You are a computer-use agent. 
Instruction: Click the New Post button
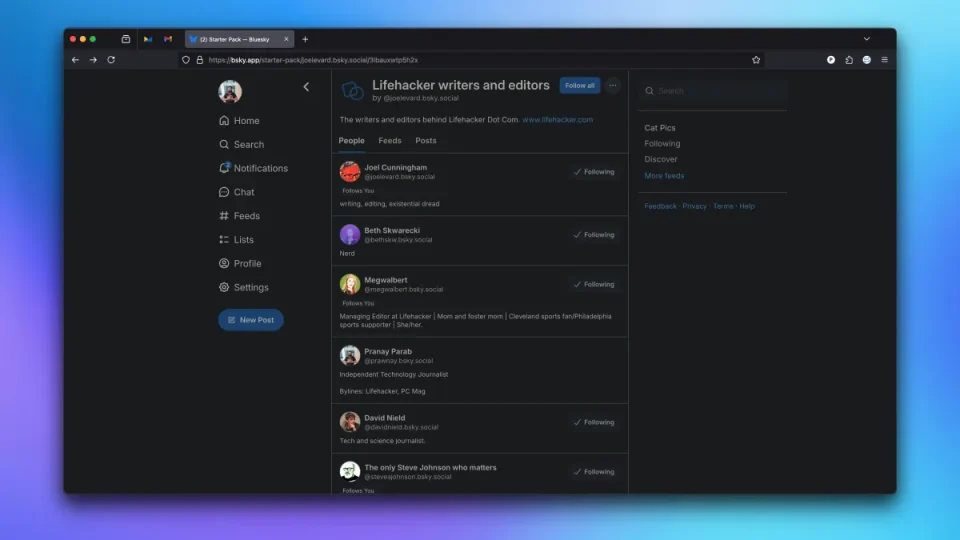[x=251, y=320]
